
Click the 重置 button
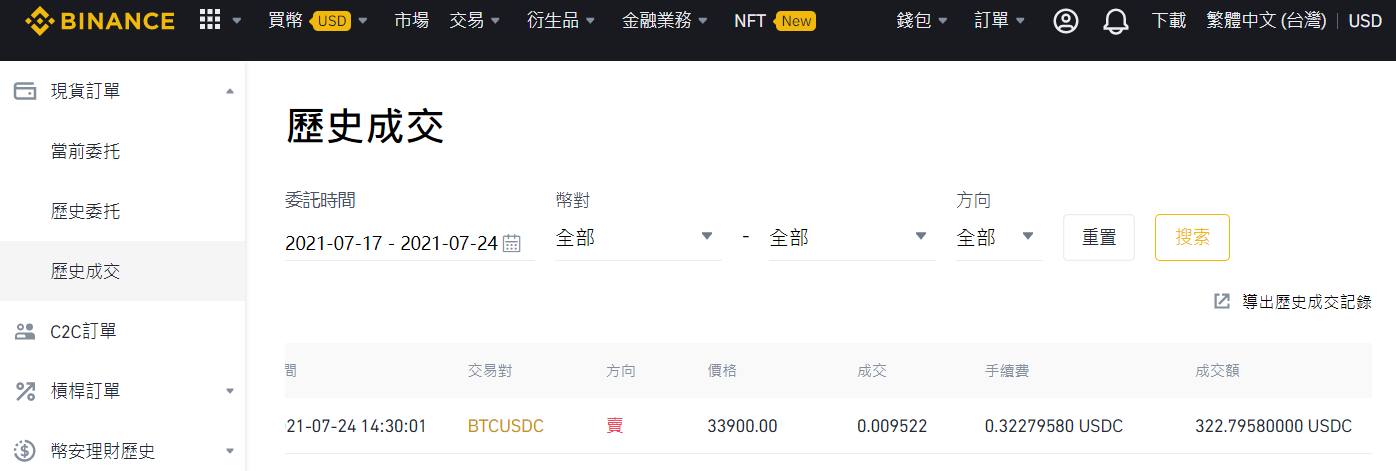[1099, 238]
